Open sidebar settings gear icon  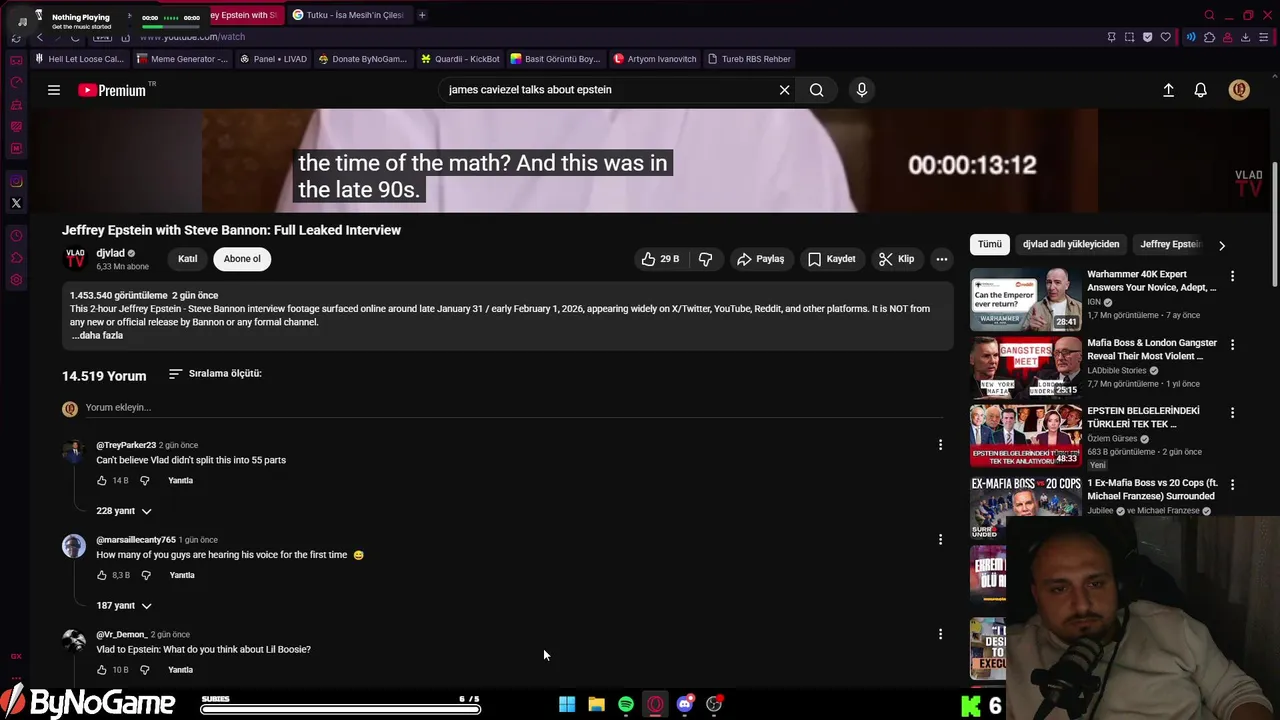pos(16,280)
